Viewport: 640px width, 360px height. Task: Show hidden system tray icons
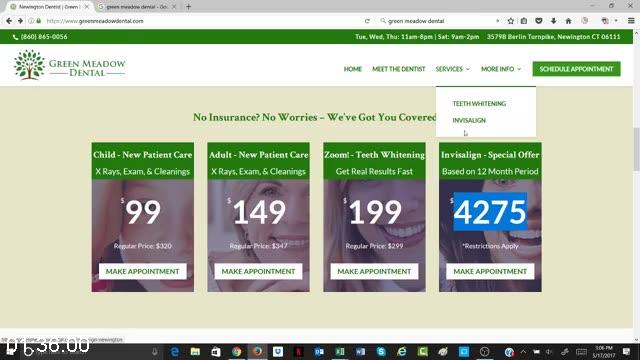click(523, 351)
